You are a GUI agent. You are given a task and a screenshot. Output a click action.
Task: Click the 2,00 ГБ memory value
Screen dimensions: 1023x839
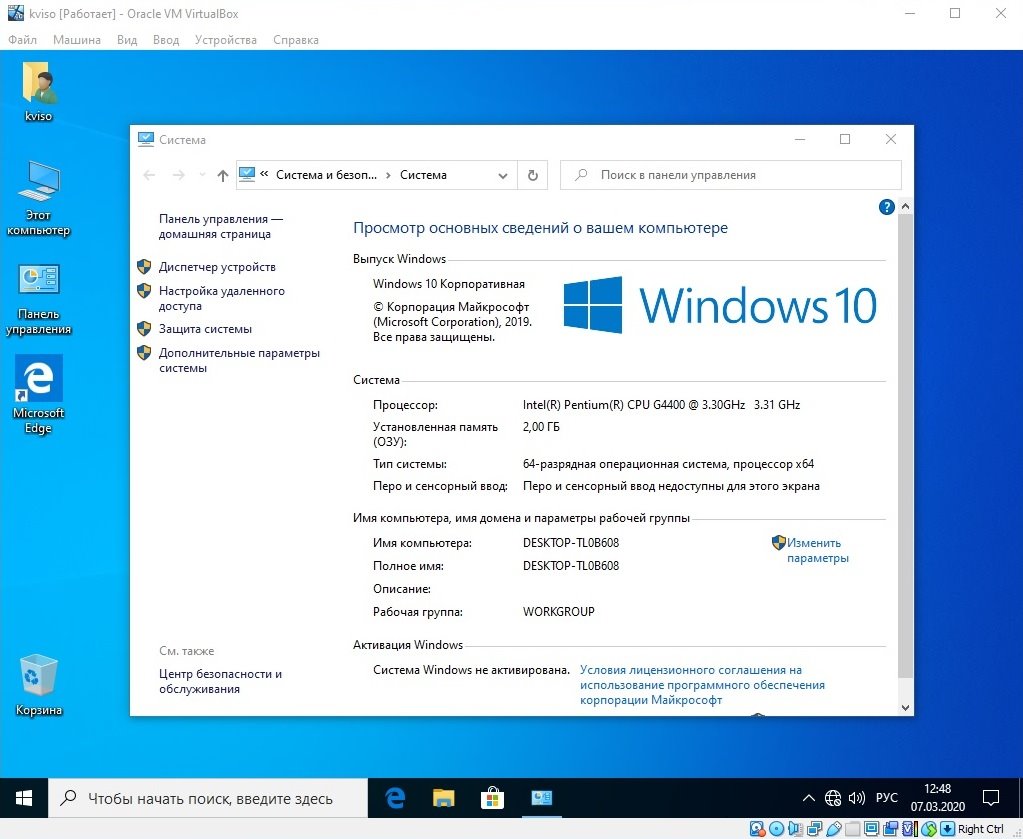pos(541,427)
